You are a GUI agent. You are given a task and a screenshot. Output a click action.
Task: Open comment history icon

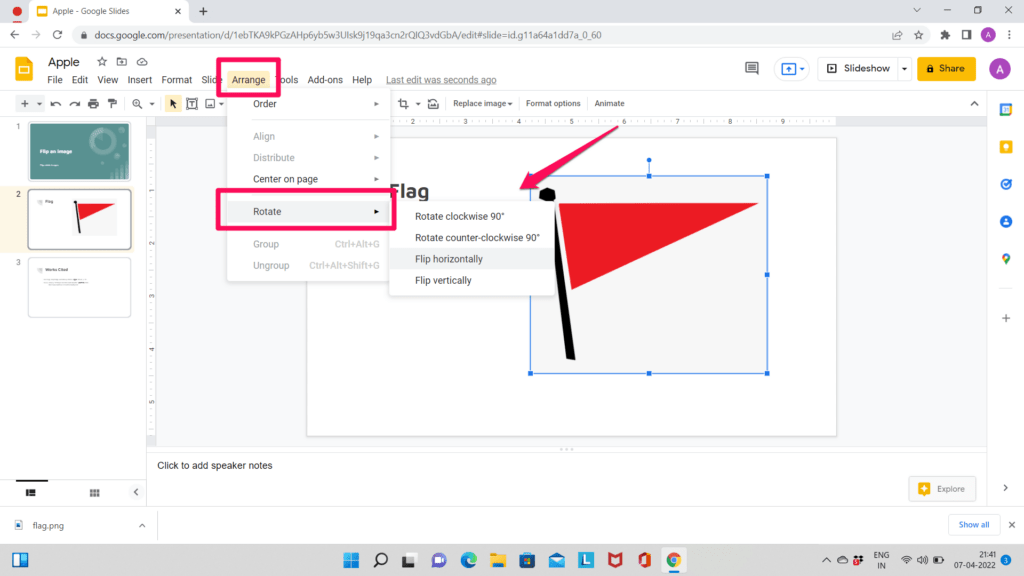752,68
